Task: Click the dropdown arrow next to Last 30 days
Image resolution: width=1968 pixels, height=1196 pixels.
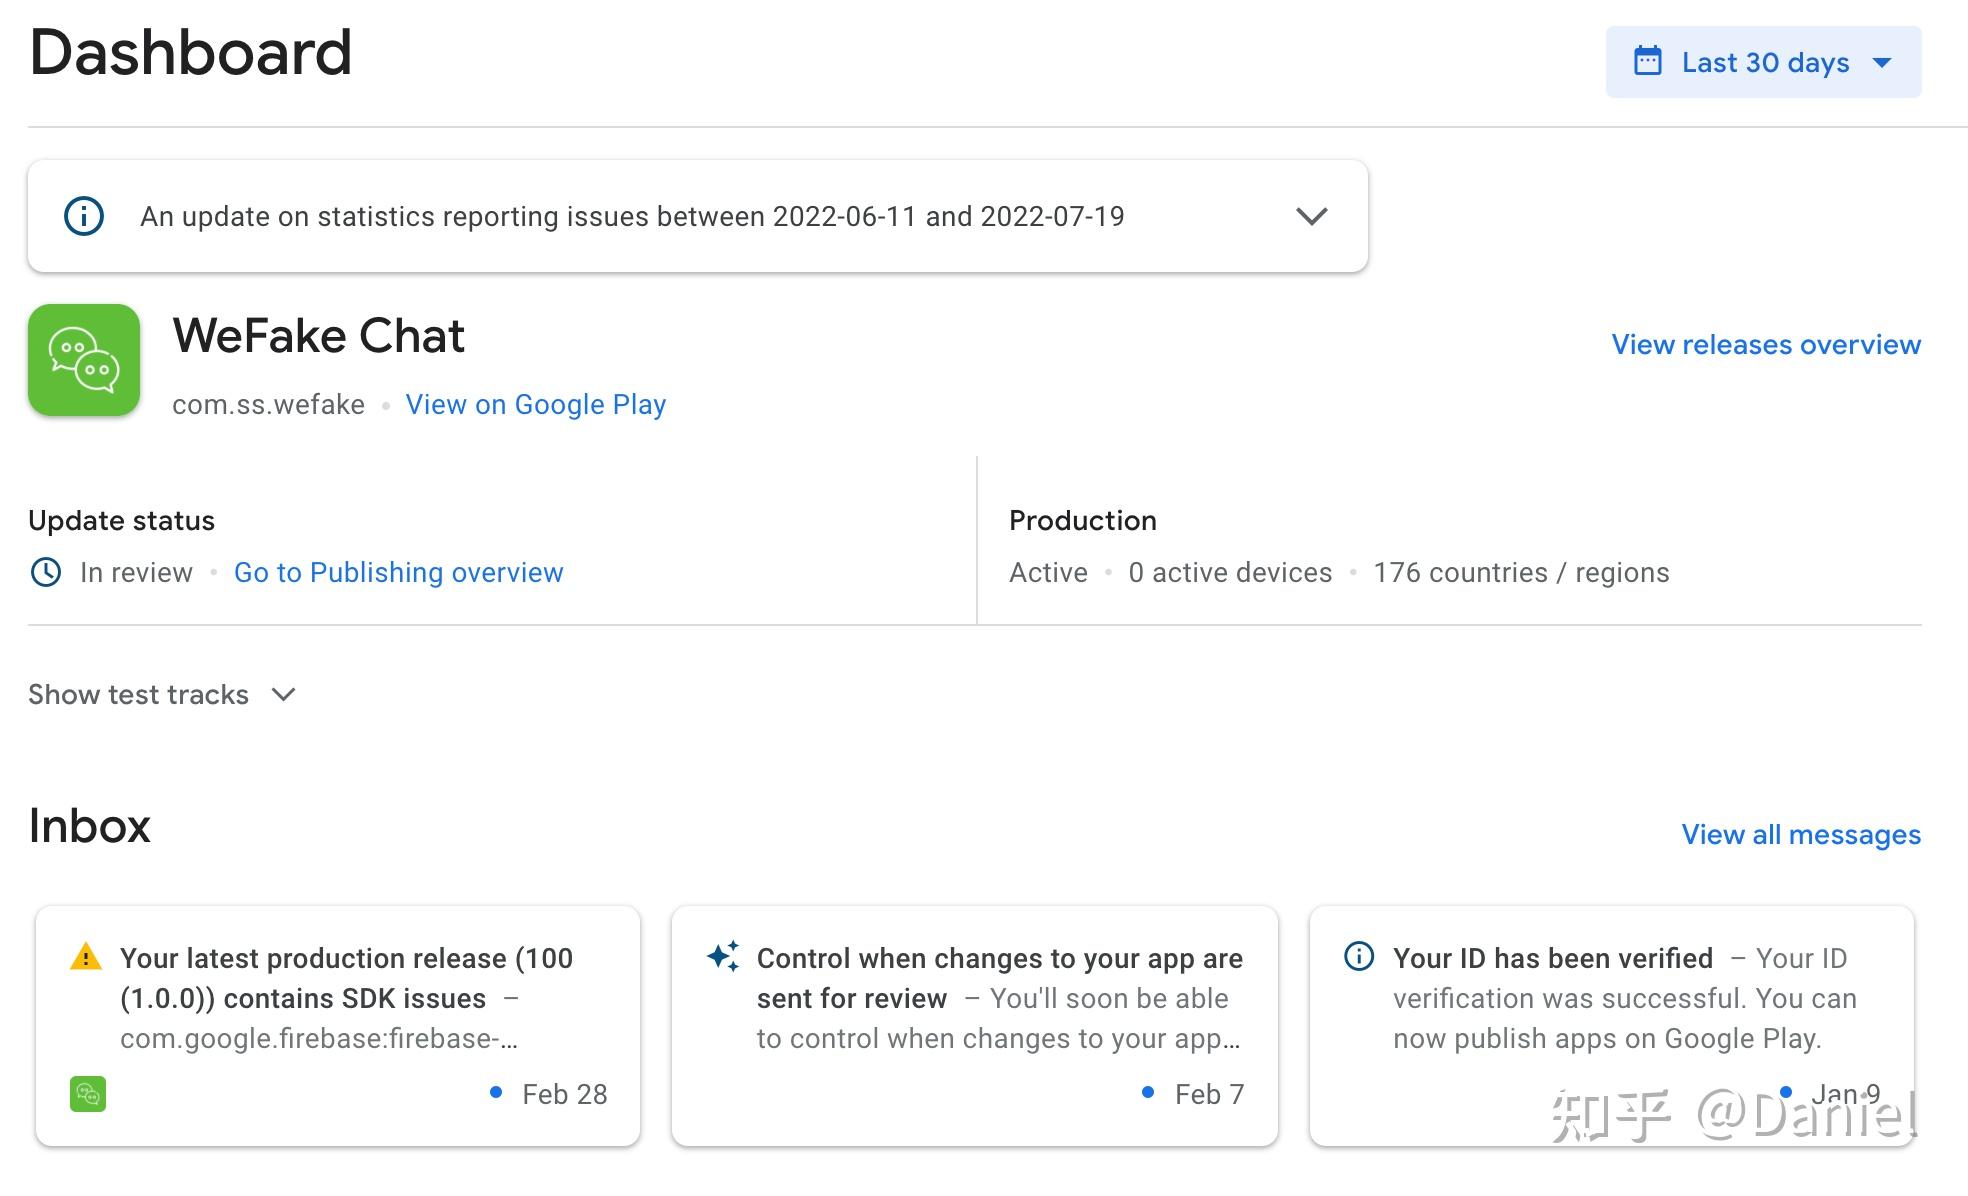Action: [x=1882, y=62]
